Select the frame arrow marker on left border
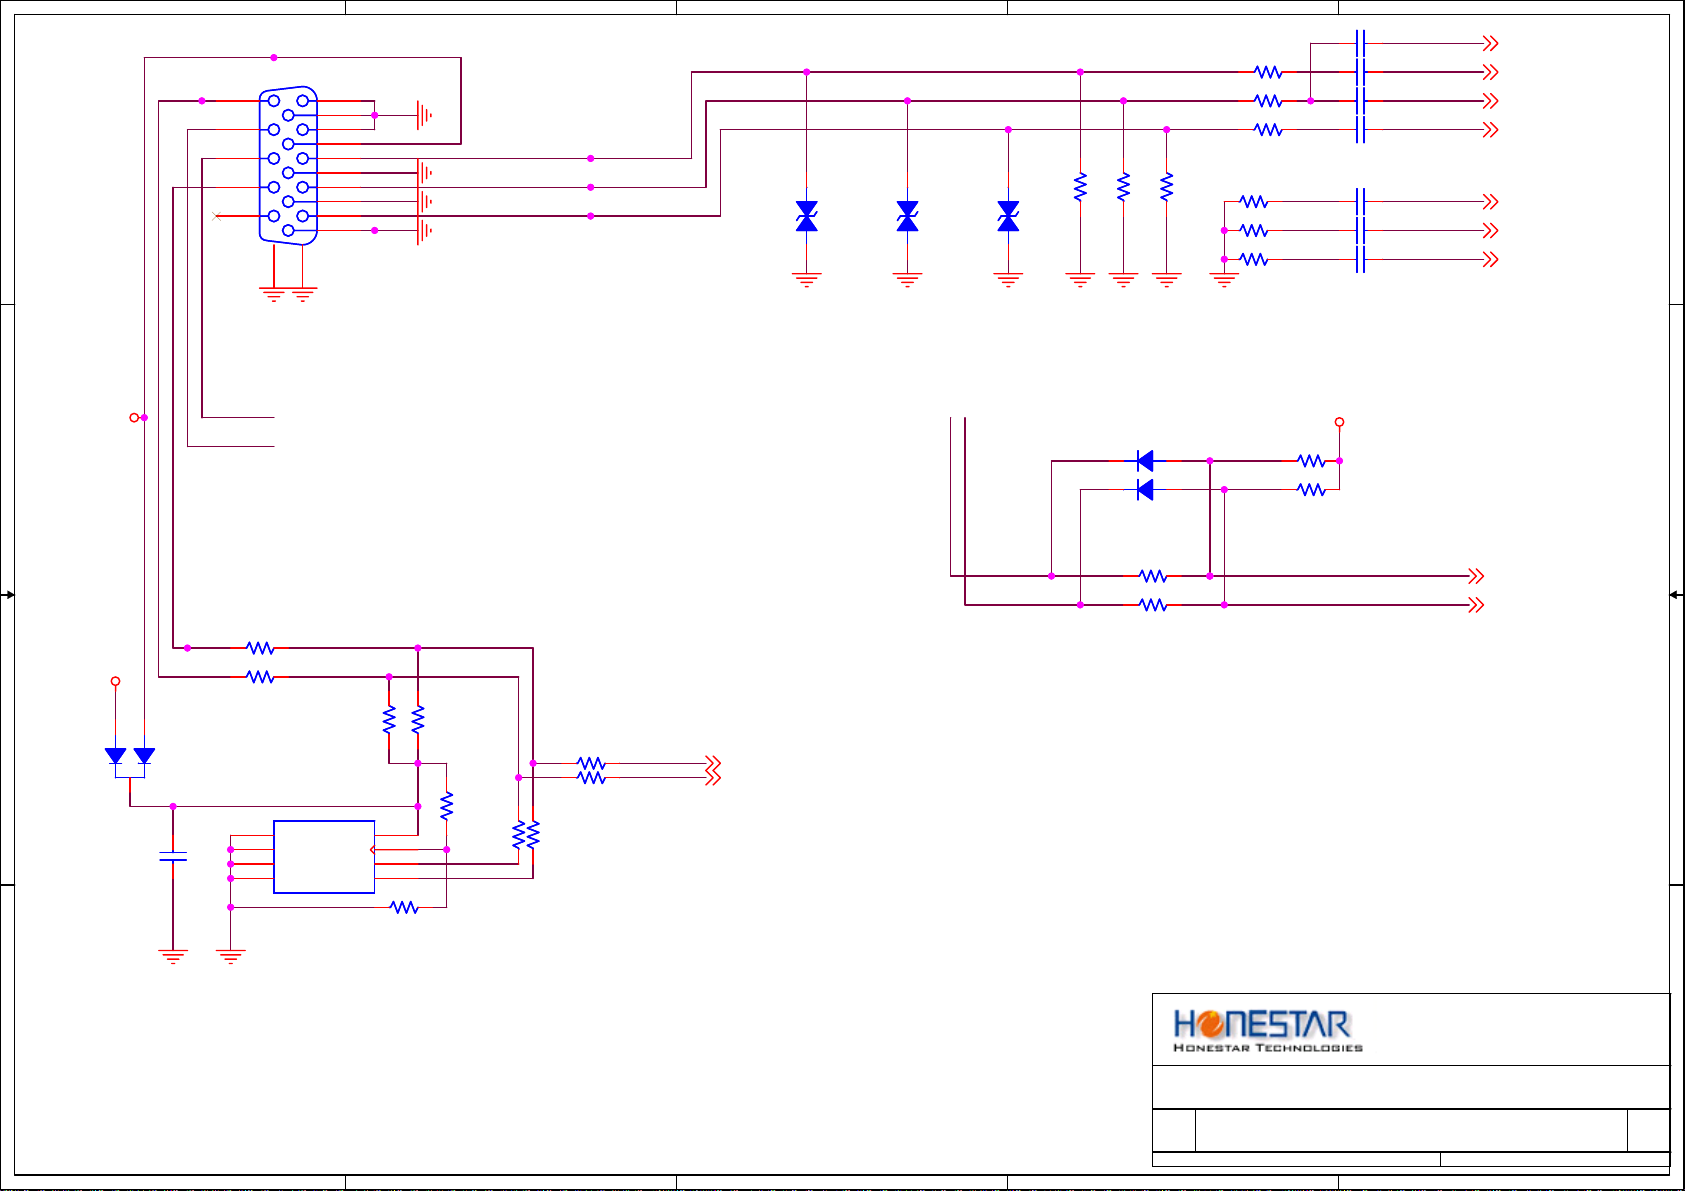1685x1191 pixels. [7, 595]
